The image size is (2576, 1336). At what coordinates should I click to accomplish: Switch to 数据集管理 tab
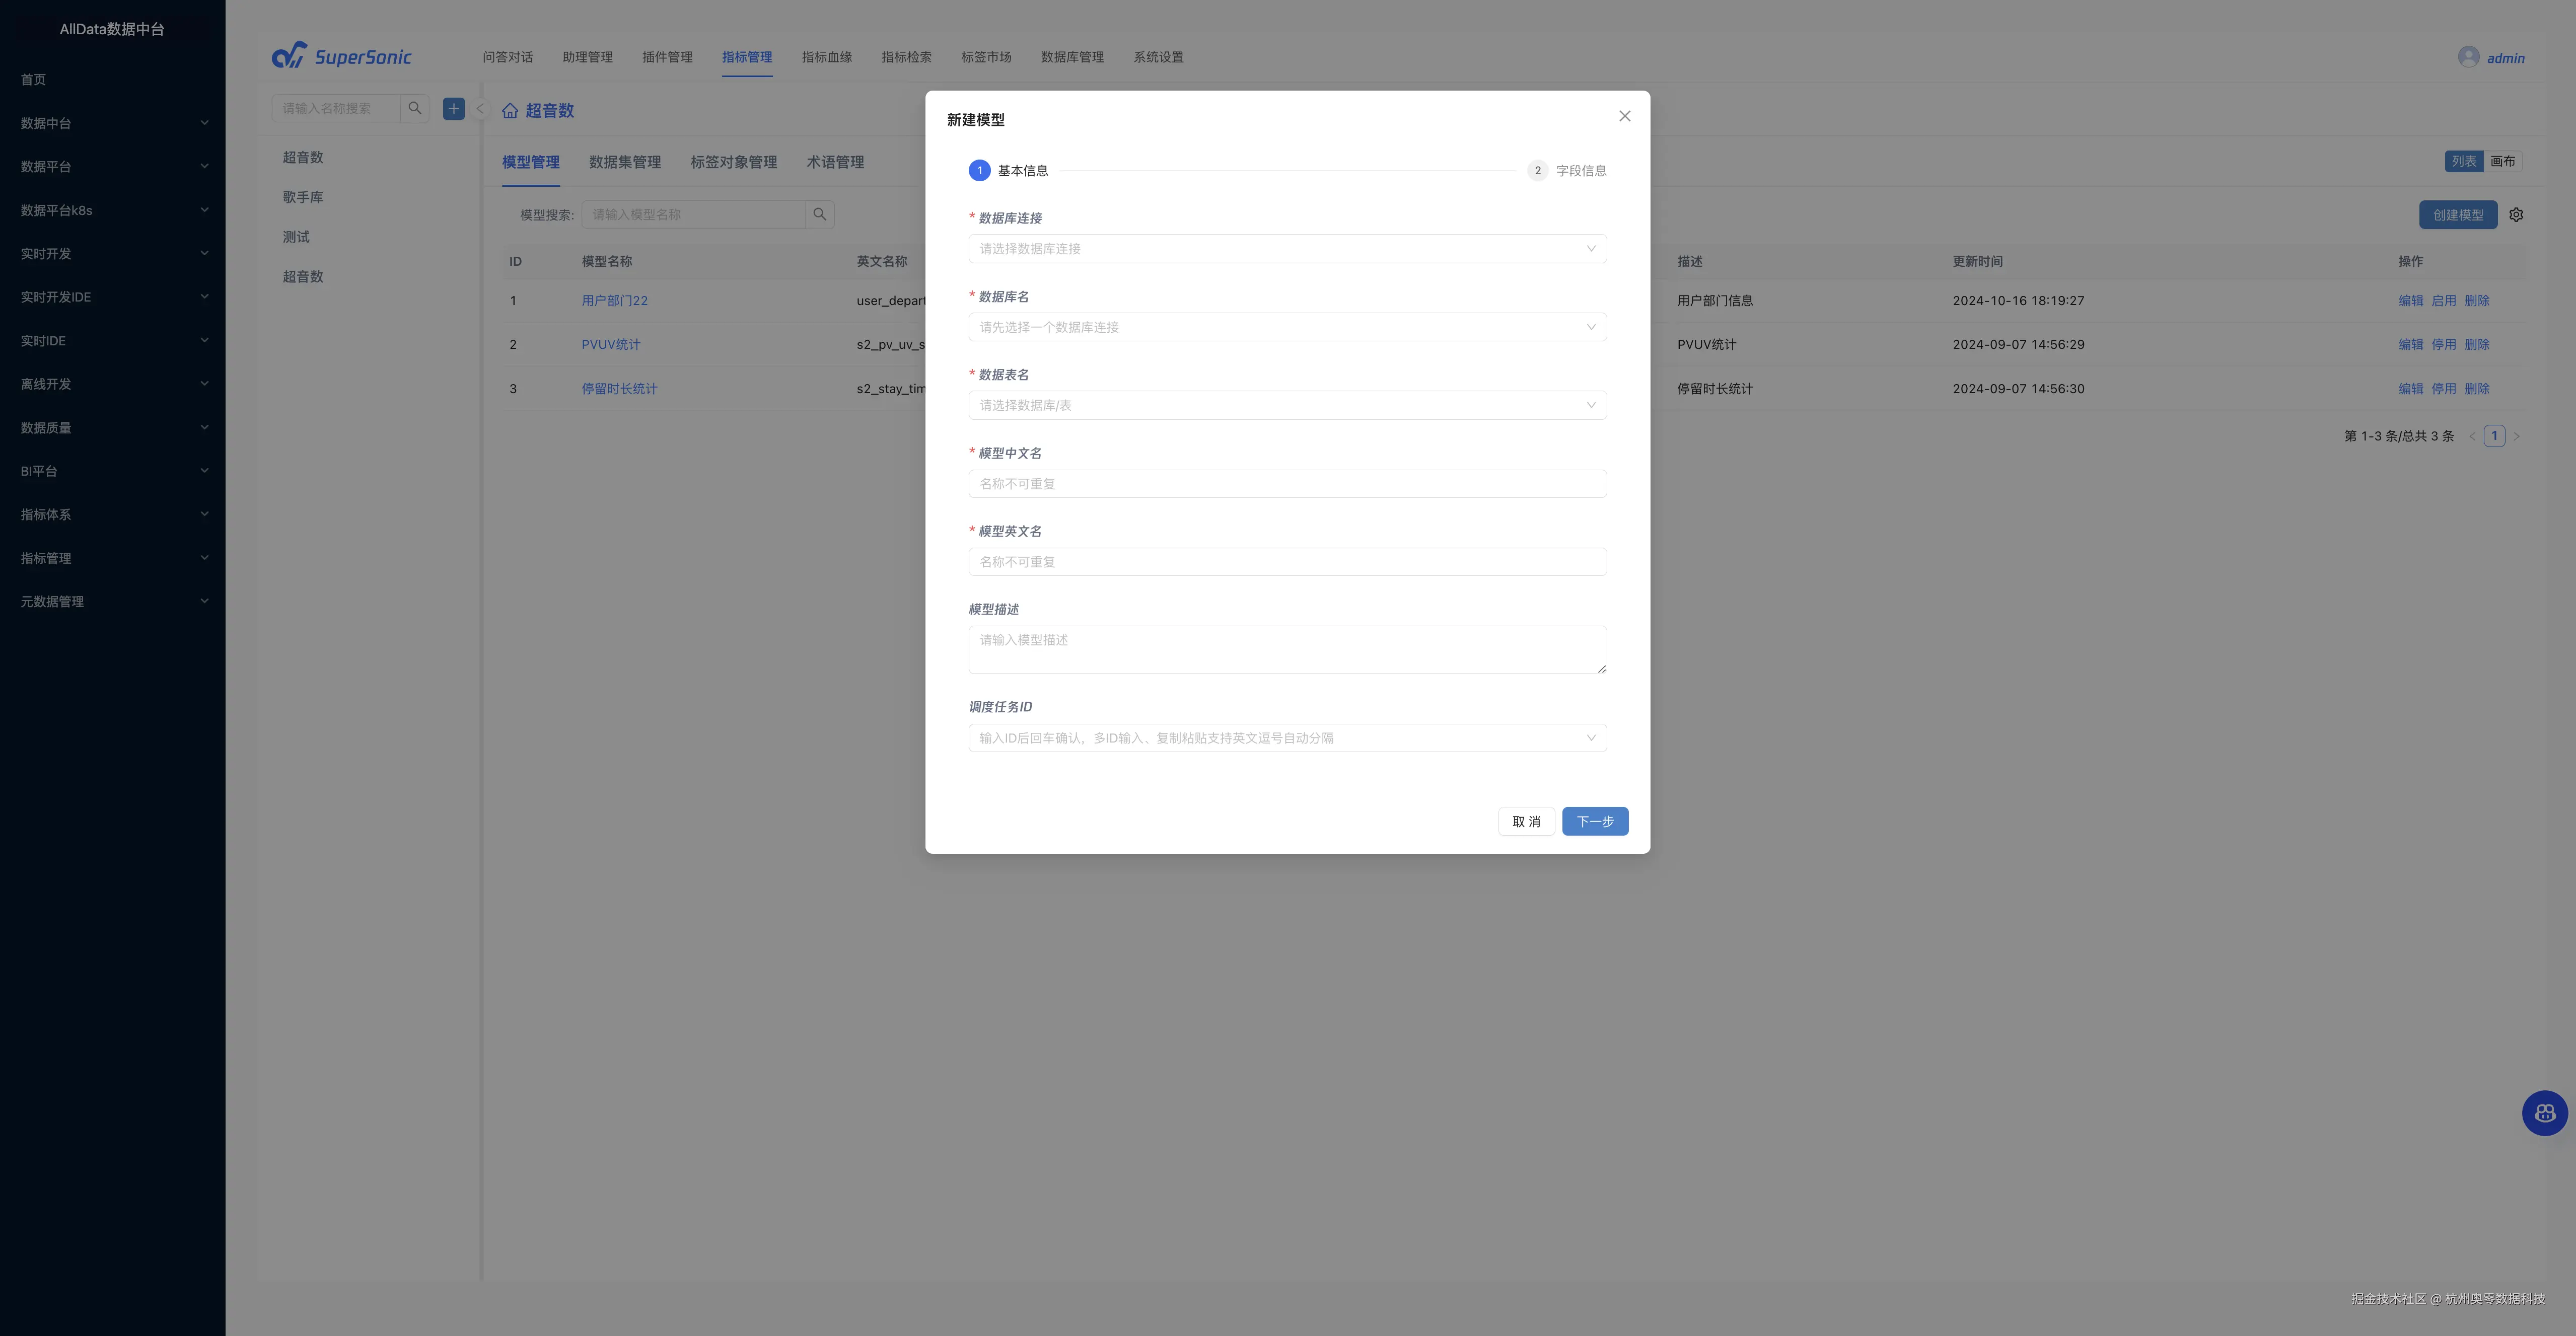[625, 162]
